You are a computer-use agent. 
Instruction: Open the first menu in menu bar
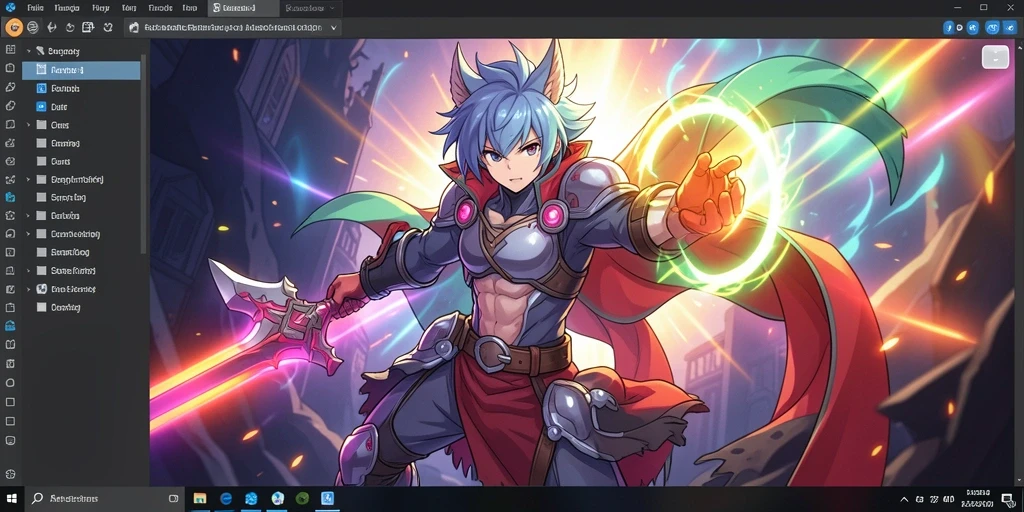(35, 8)
